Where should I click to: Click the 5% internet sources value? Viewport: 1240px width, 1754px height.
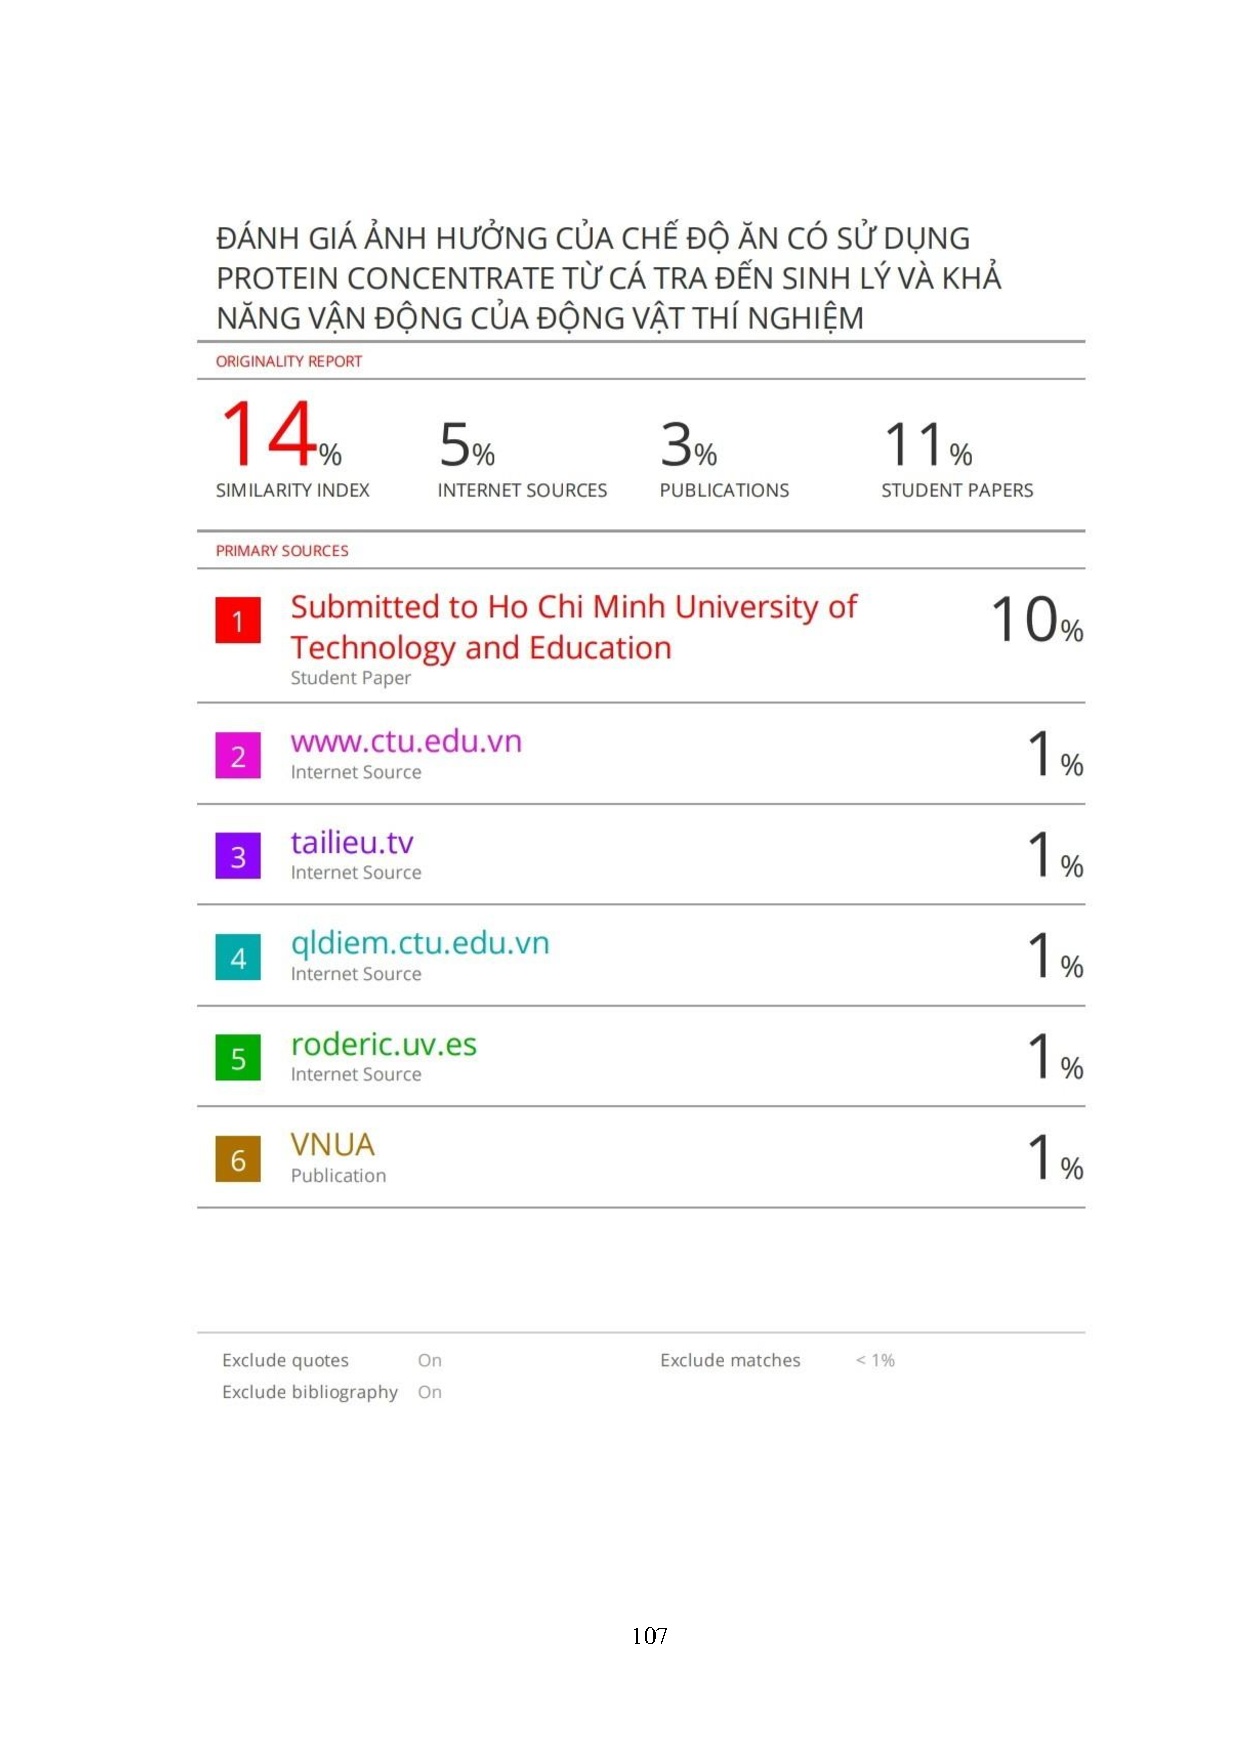click(467, 445)
